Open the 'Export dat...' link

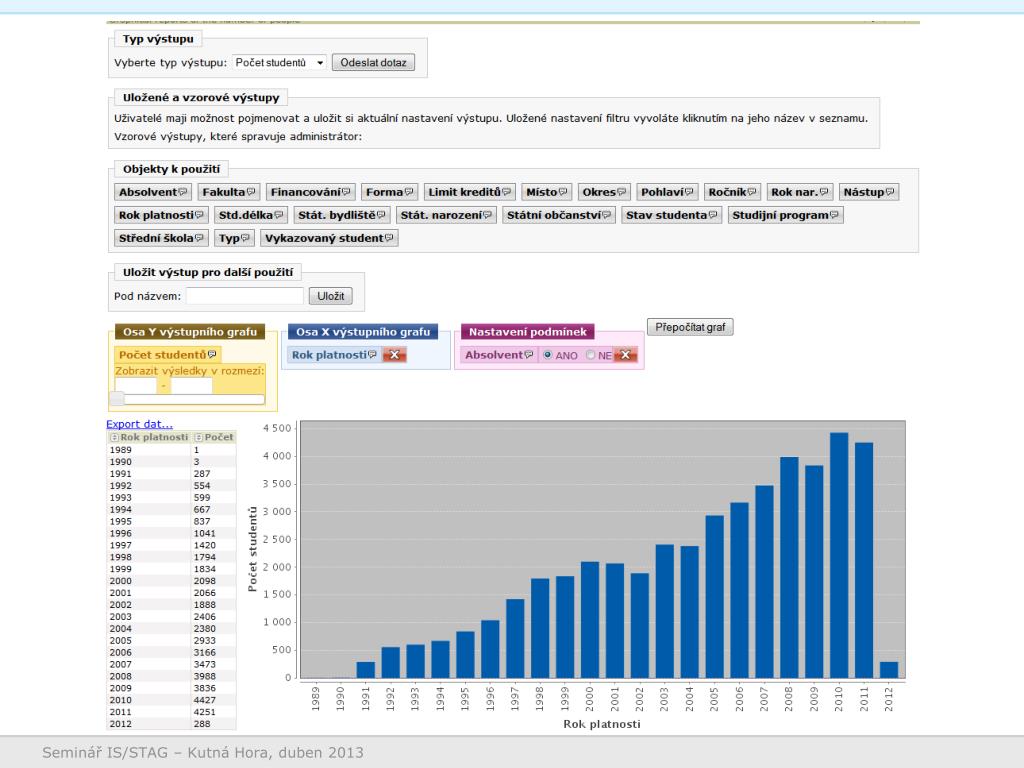coord(139,424)
